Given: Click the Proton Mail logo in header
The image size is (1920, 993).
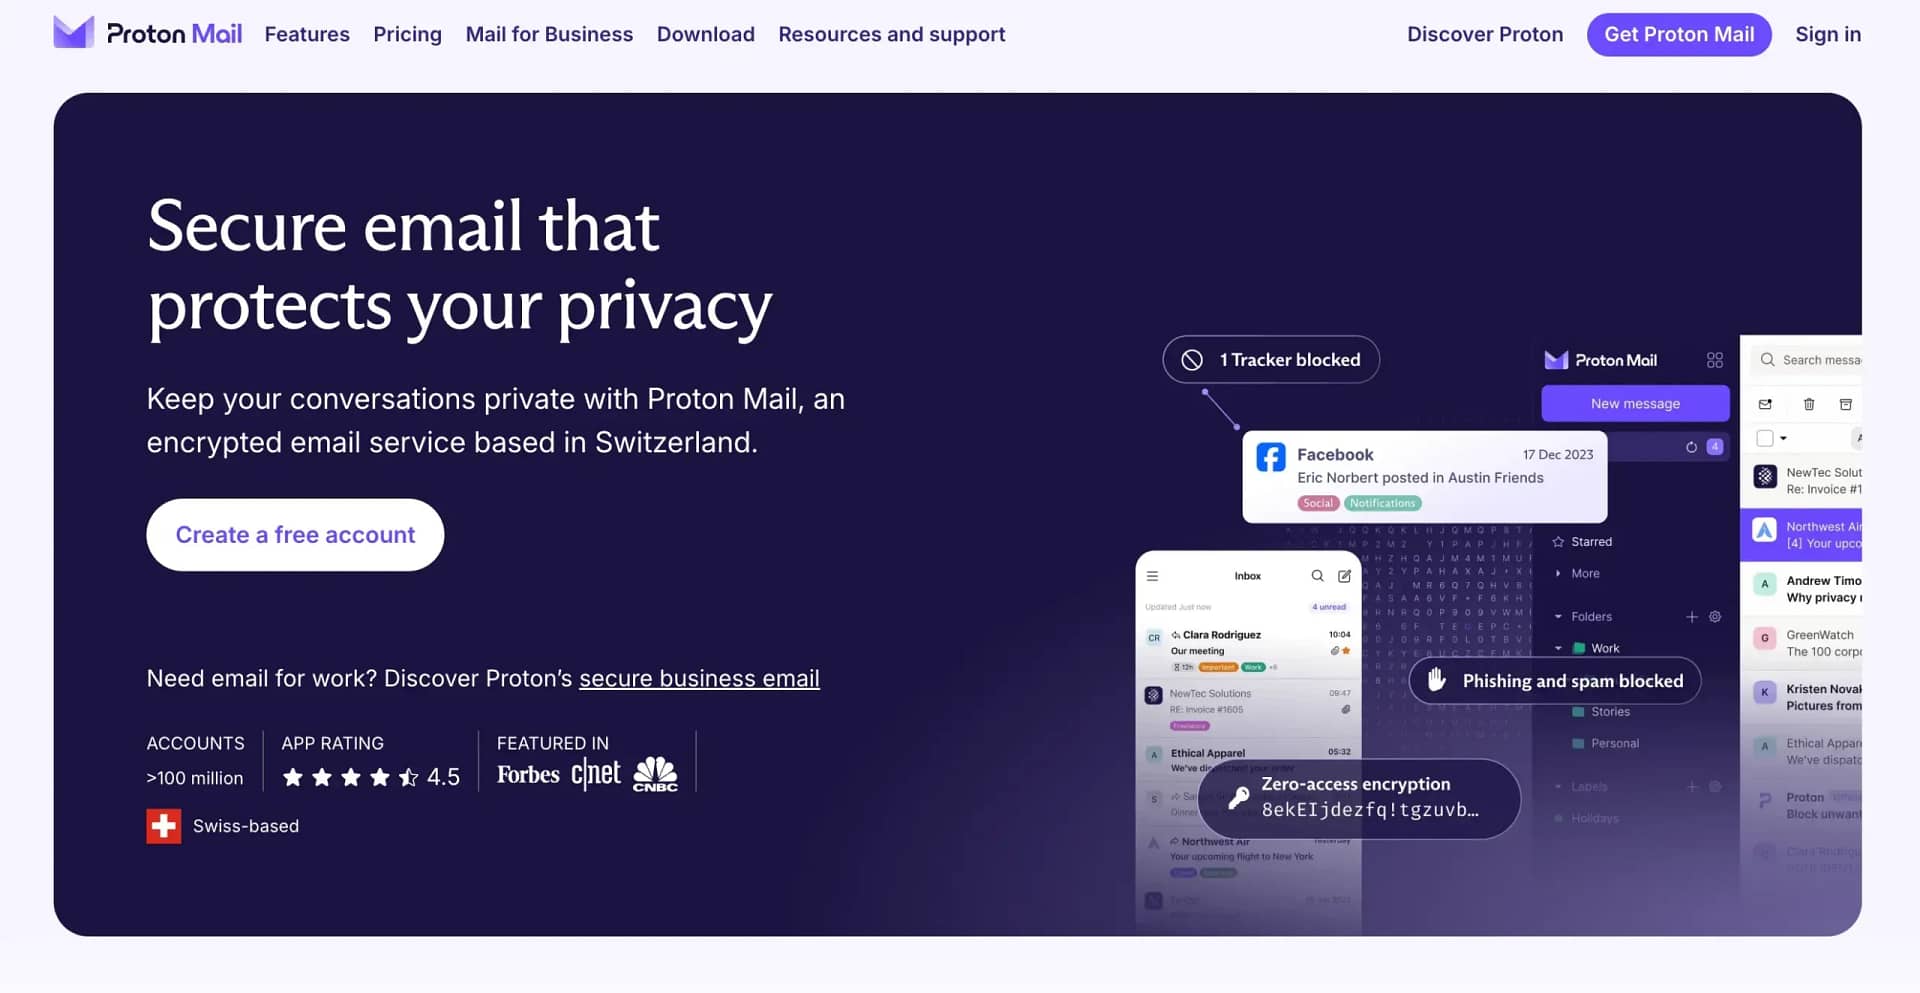Looking at the screenshot, I should click(147, 33).
